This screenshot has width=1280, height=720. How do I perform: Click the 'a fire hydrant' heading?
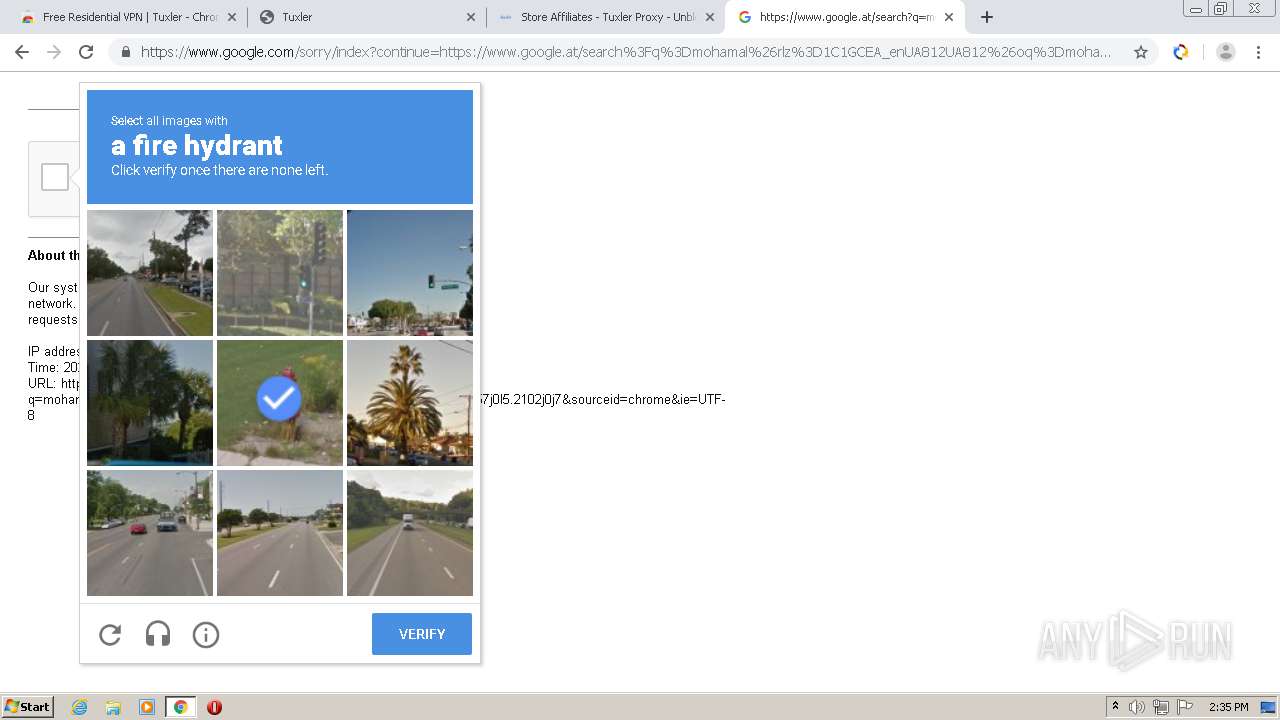coord(197,145)
